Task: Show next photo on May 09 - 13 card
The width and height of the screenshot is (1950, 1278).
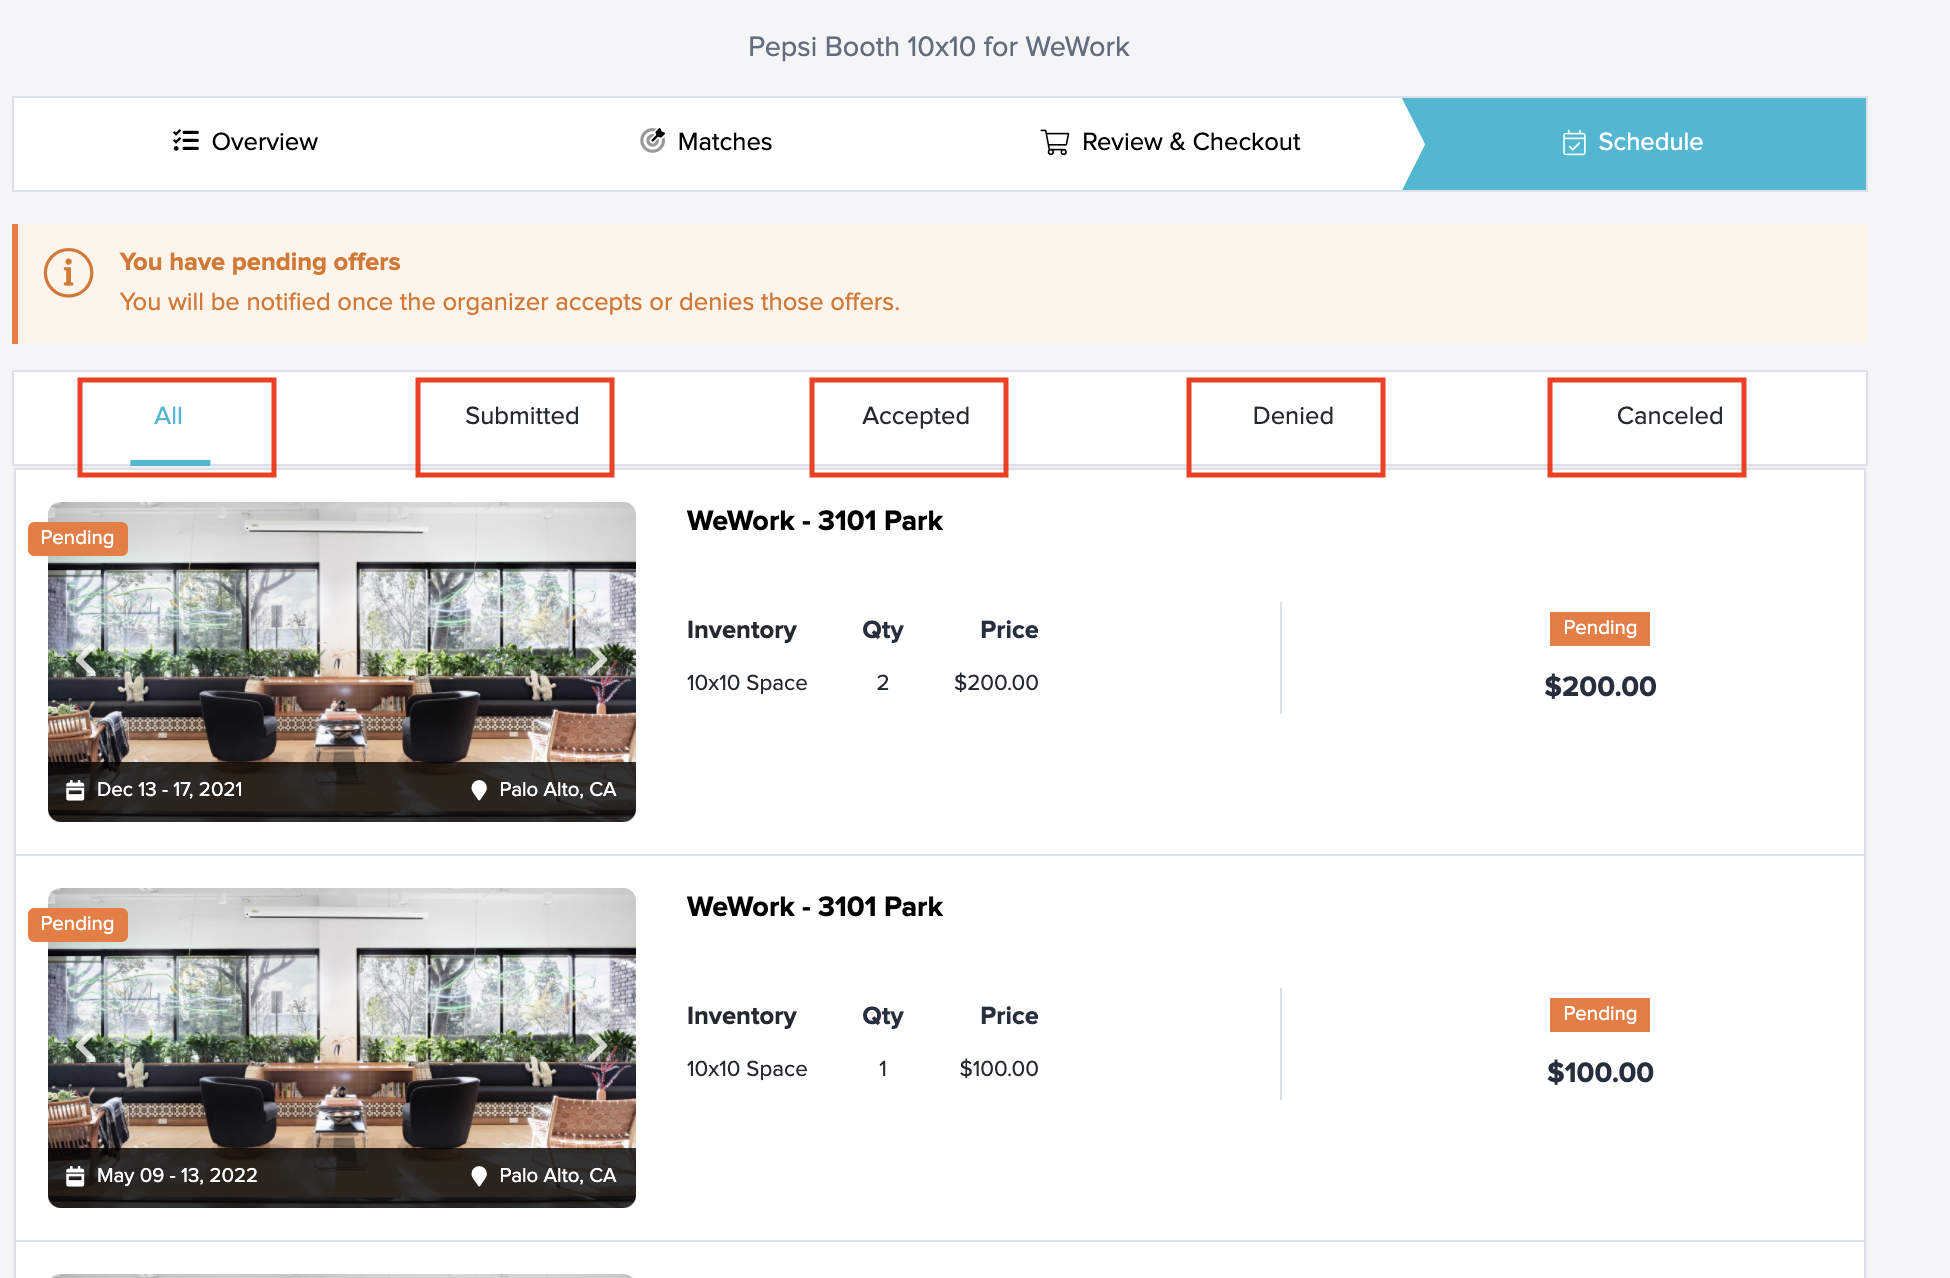Action: 597,1047
